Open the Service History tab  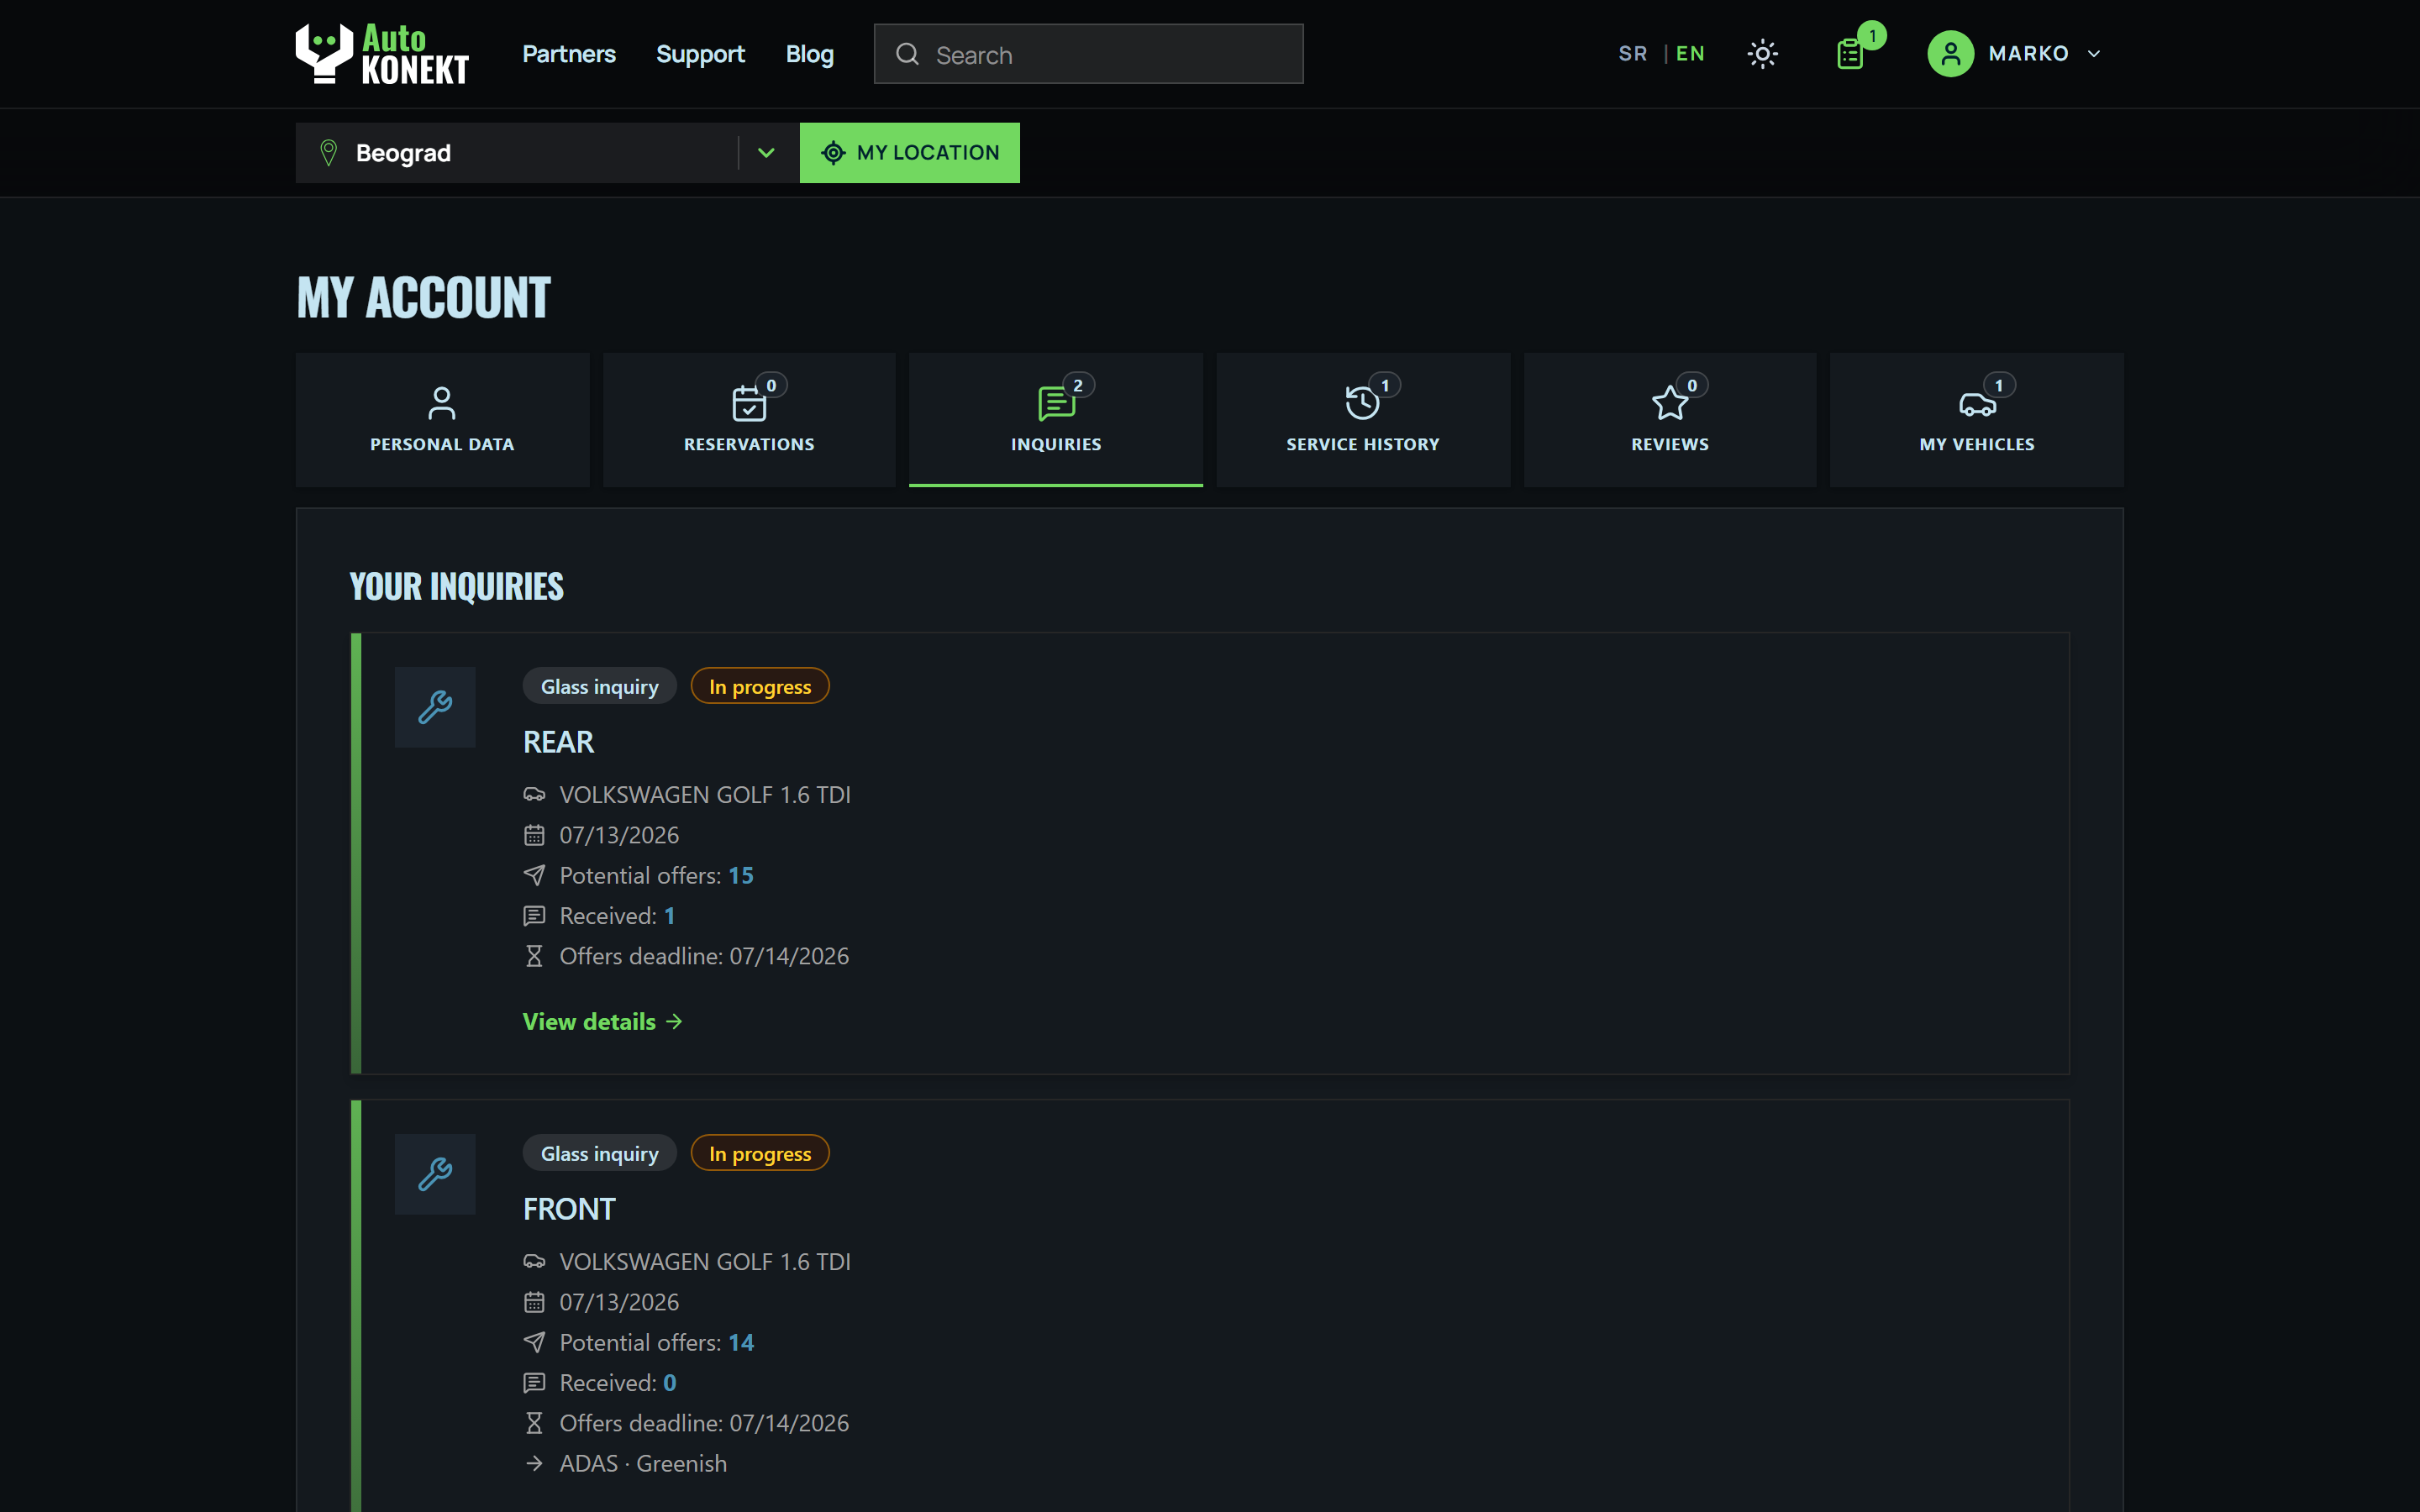point(1363,419)
